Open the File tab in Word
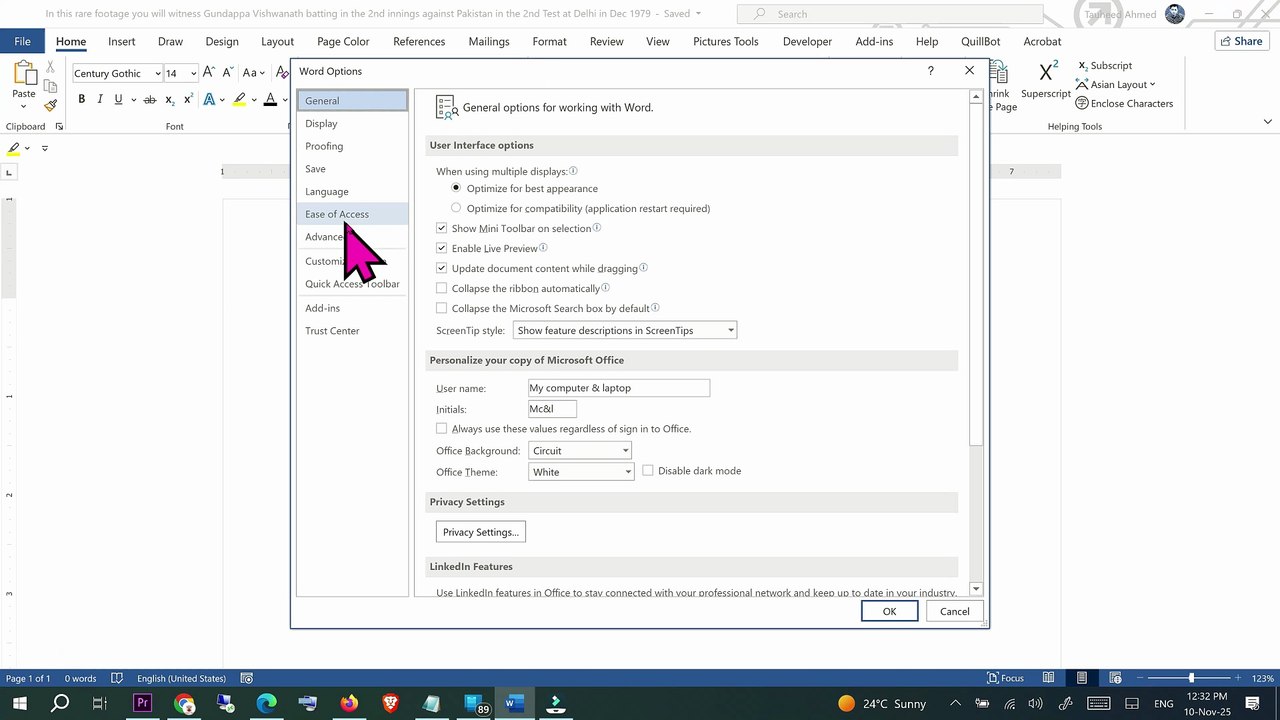The image size is (1280, 720). [22, 41]
